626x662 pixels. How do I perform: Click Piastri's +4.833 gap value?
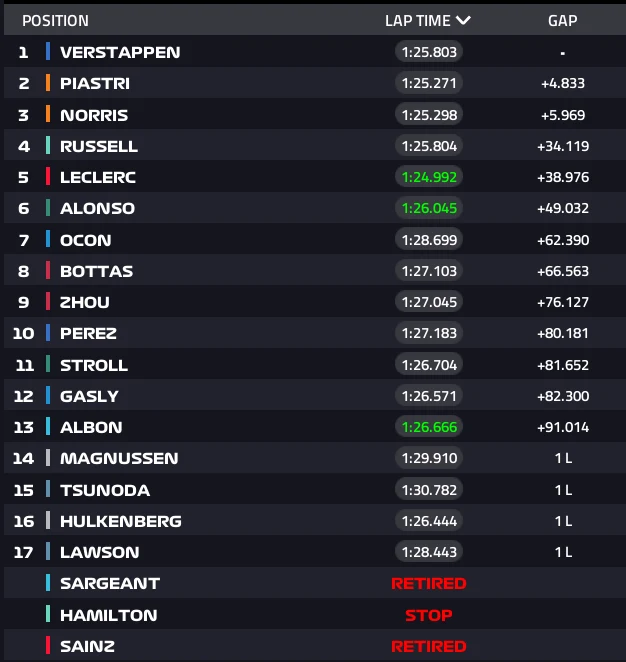[563, 83]
